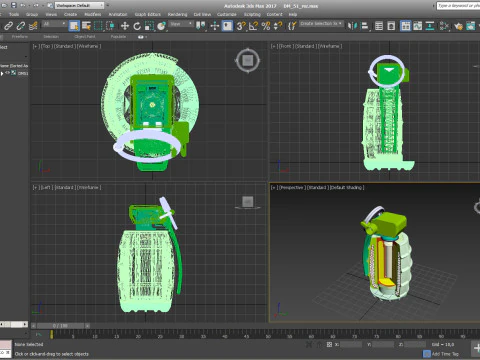Click the X coordinate input field
The height and width of the screenshot is (360, 480).
[351, 344]
